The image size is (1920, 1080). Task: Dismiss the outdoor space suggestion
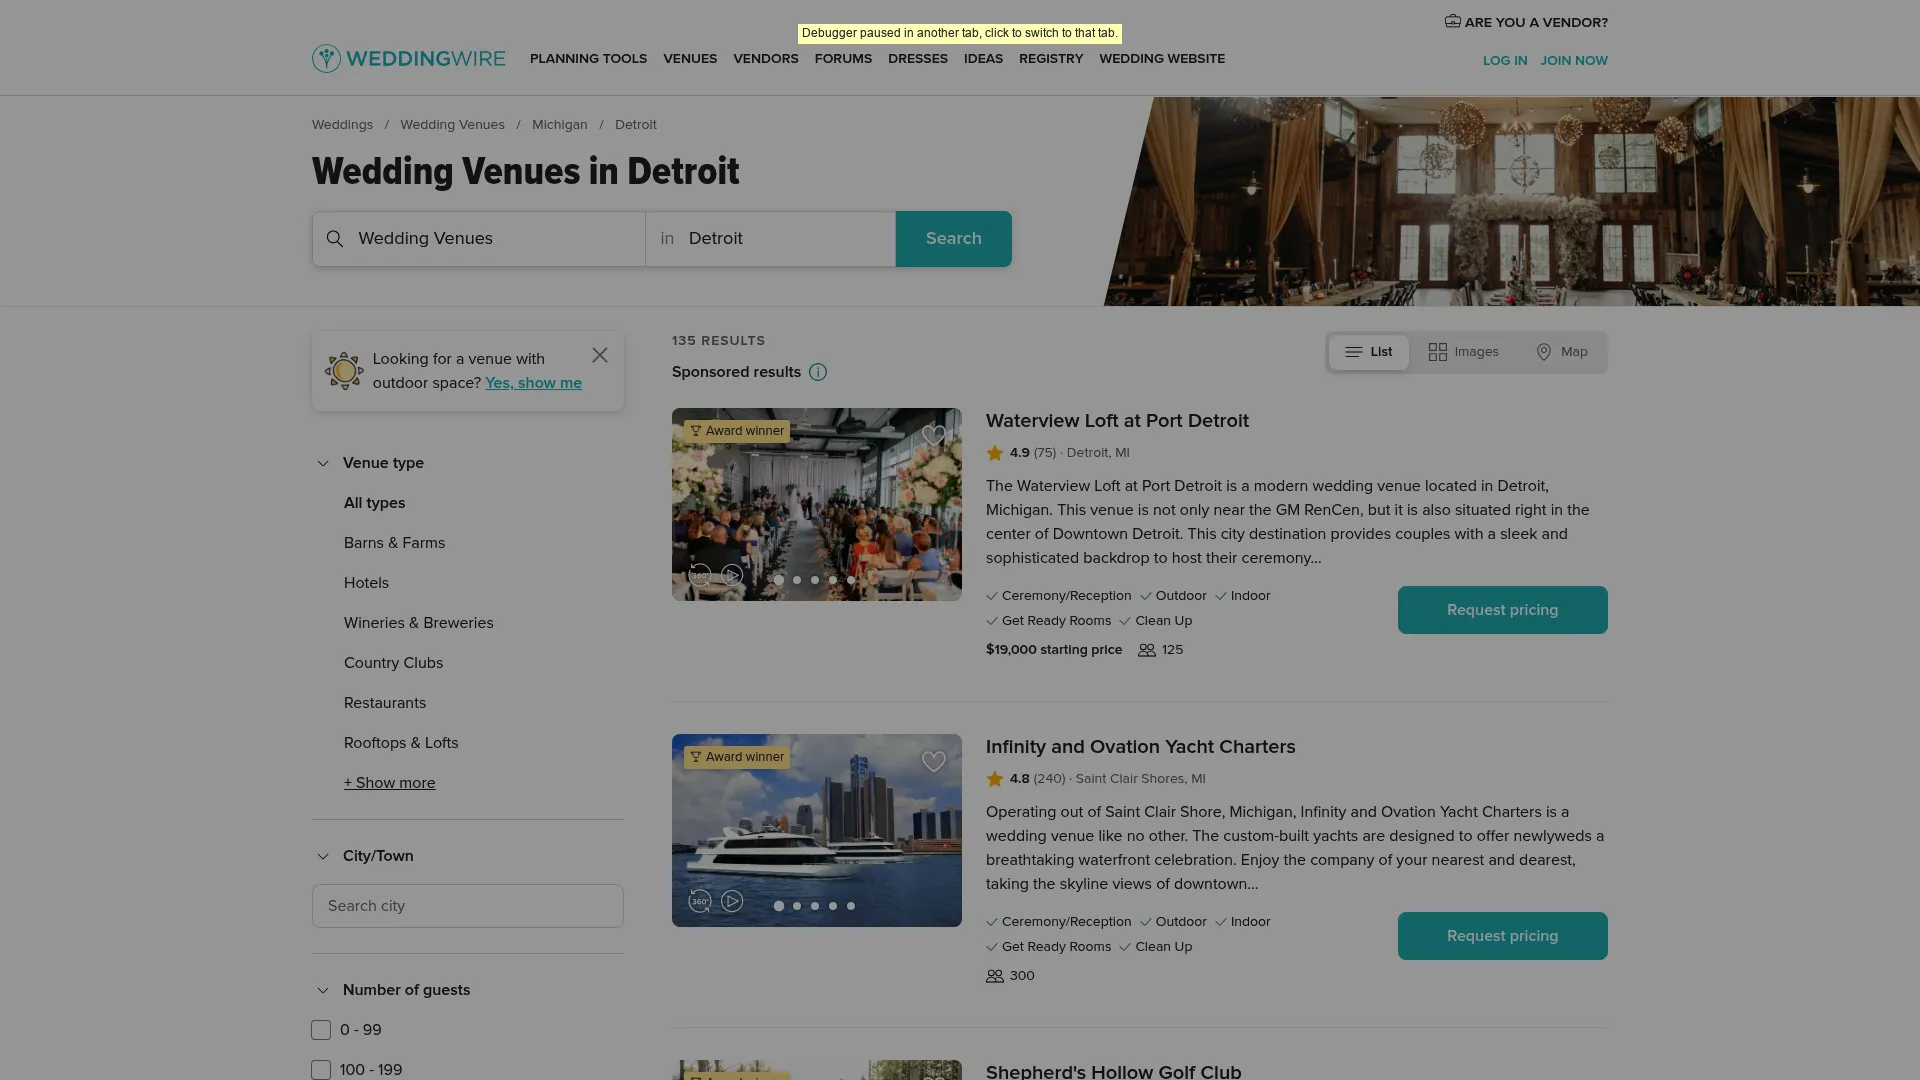599,356
